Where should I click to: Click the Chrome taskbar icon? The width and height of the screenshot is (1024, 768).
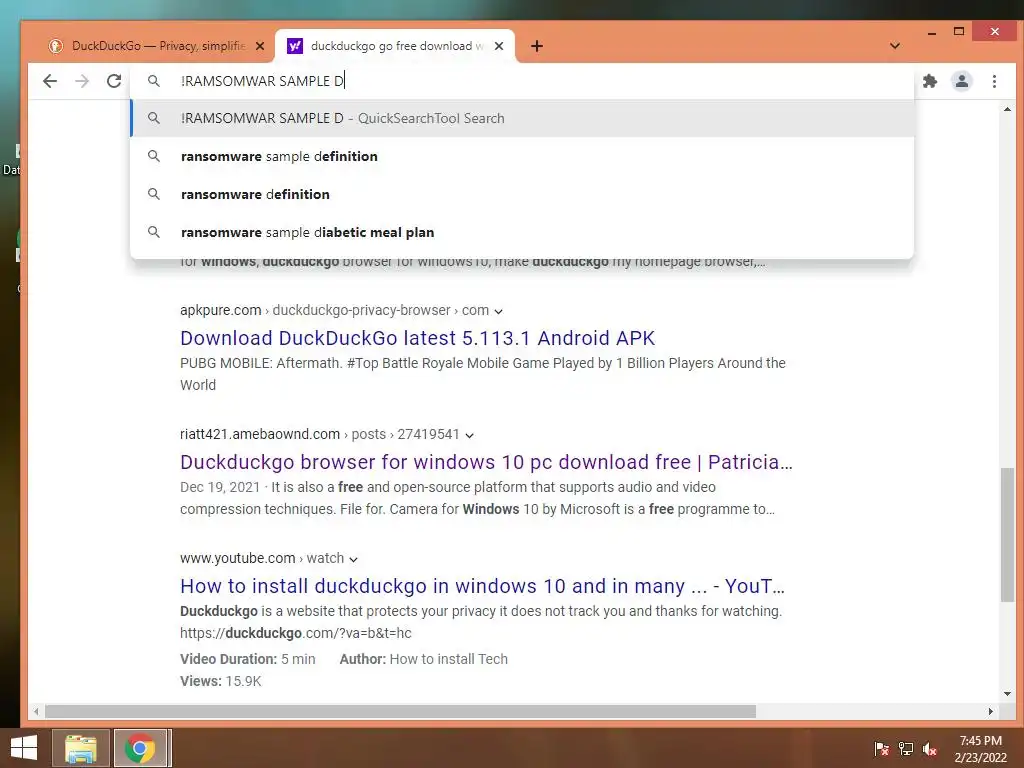(140, 748)
